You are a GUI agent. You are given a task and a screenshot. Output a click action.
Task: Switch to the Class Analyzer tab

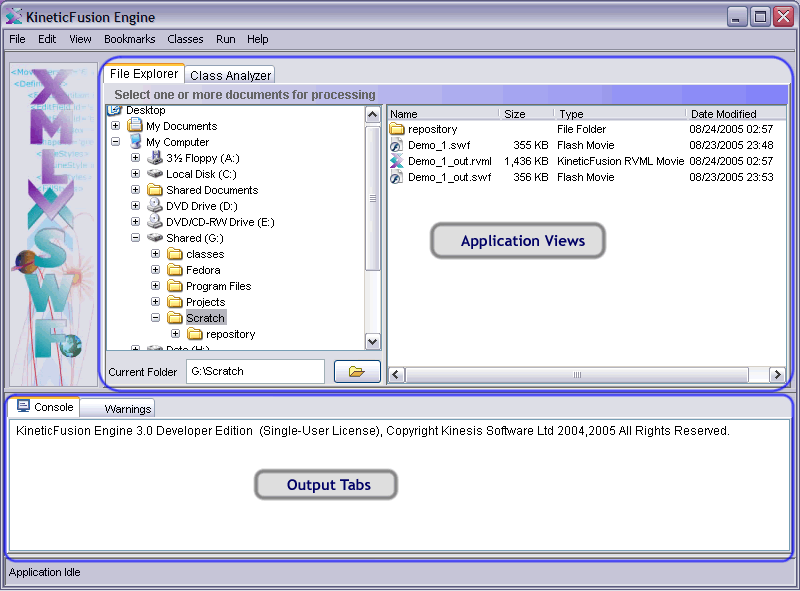click(x=230, y=75)
